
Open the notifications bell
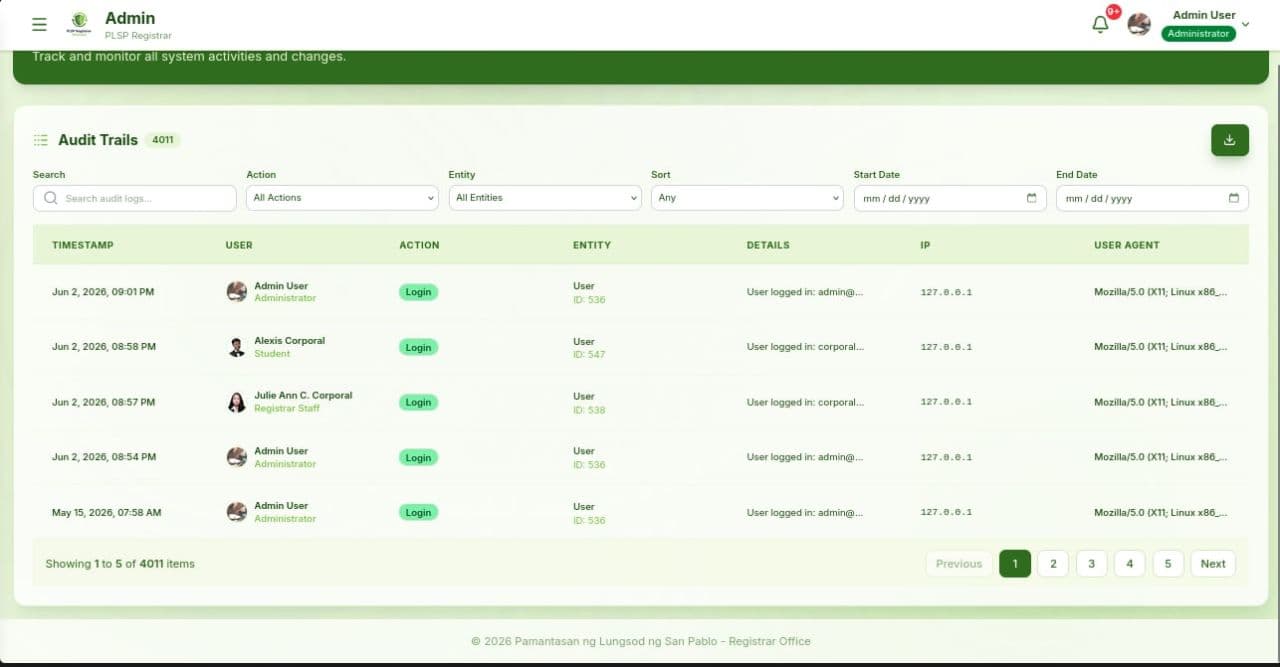[1100, 25]
